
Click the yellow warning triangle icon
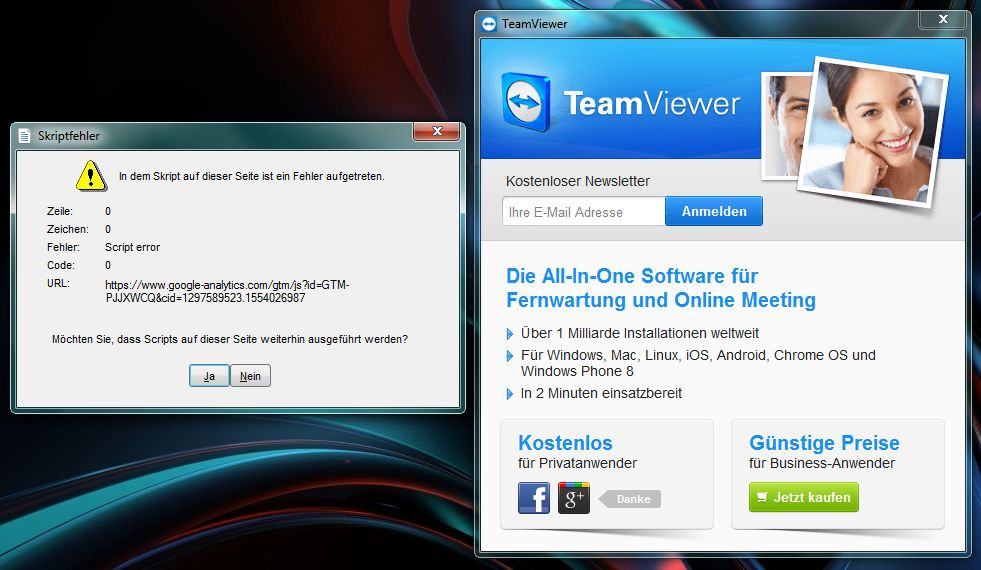click(x=91, y=176)
